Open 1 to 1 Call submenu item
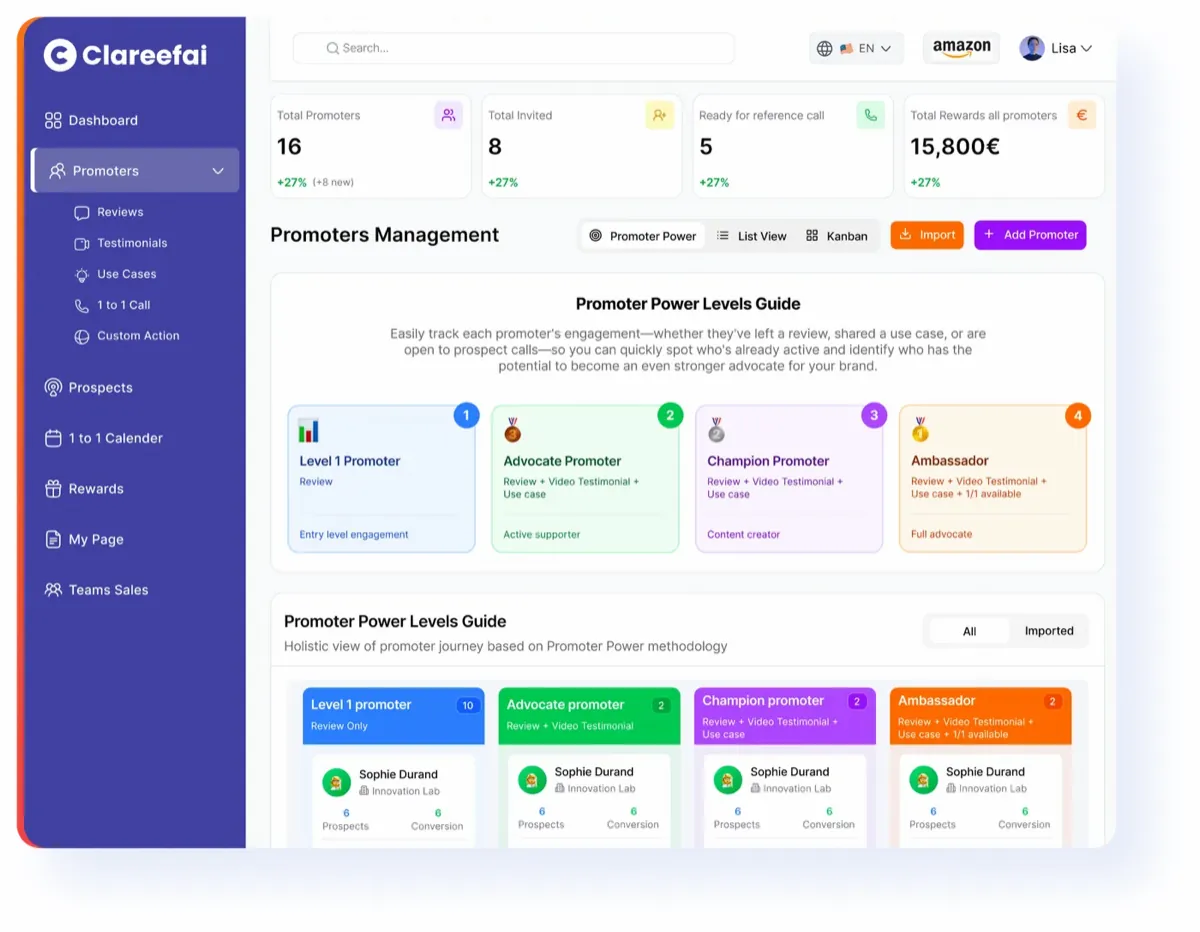The height and width of the screenshot is (932, 1200). [112, 305]
